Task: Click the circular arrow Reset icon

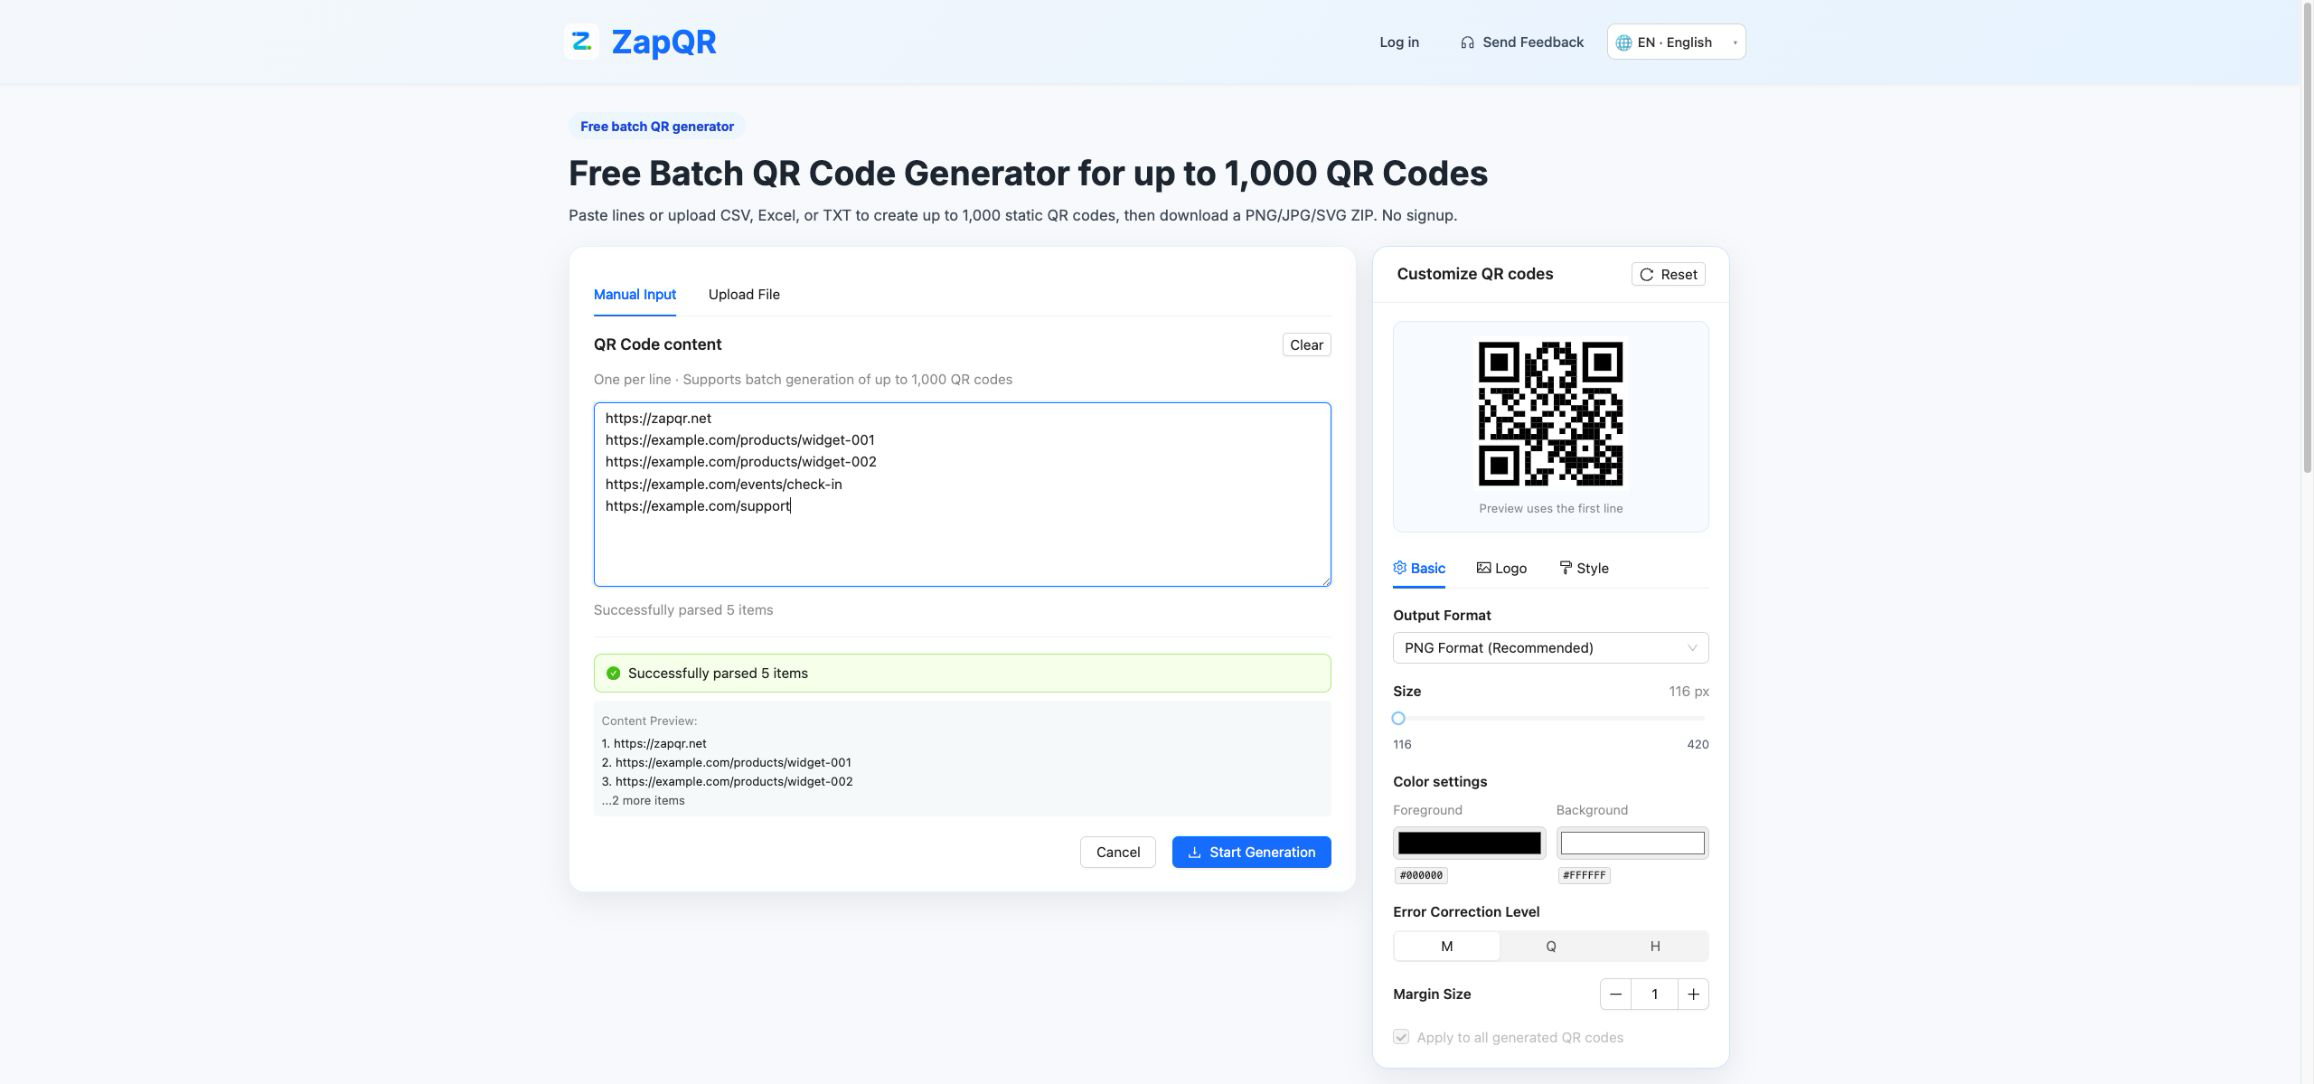Action: (1646, 275)
